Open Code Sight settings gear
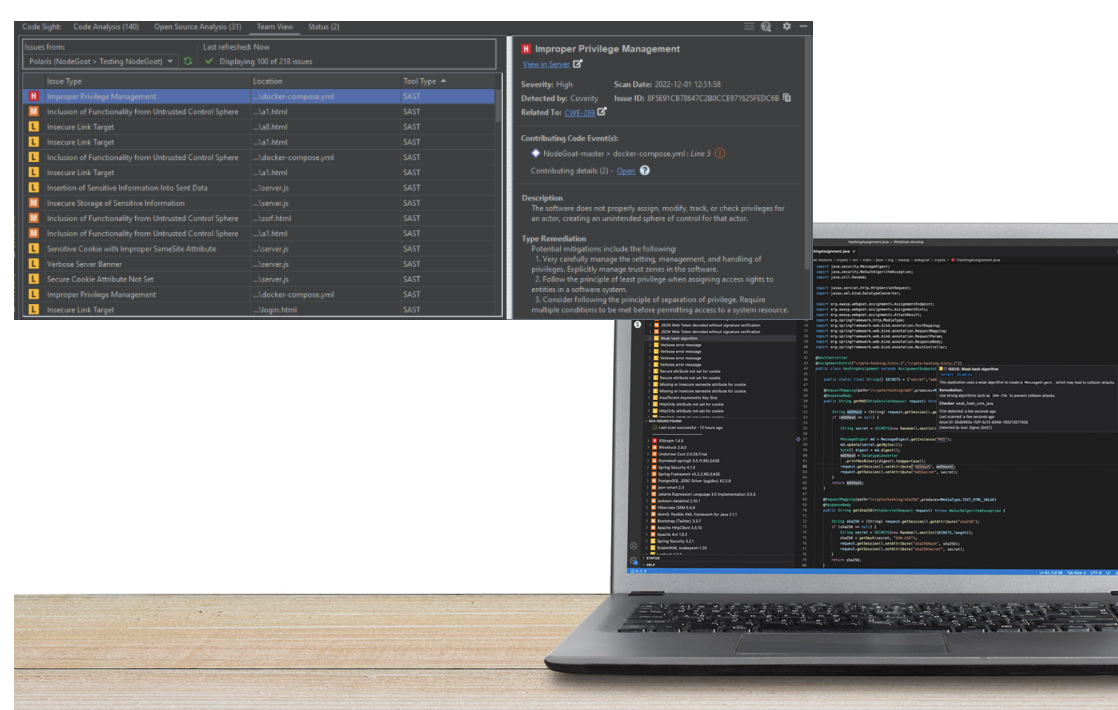1118x710 pixels. pos(786,26)
